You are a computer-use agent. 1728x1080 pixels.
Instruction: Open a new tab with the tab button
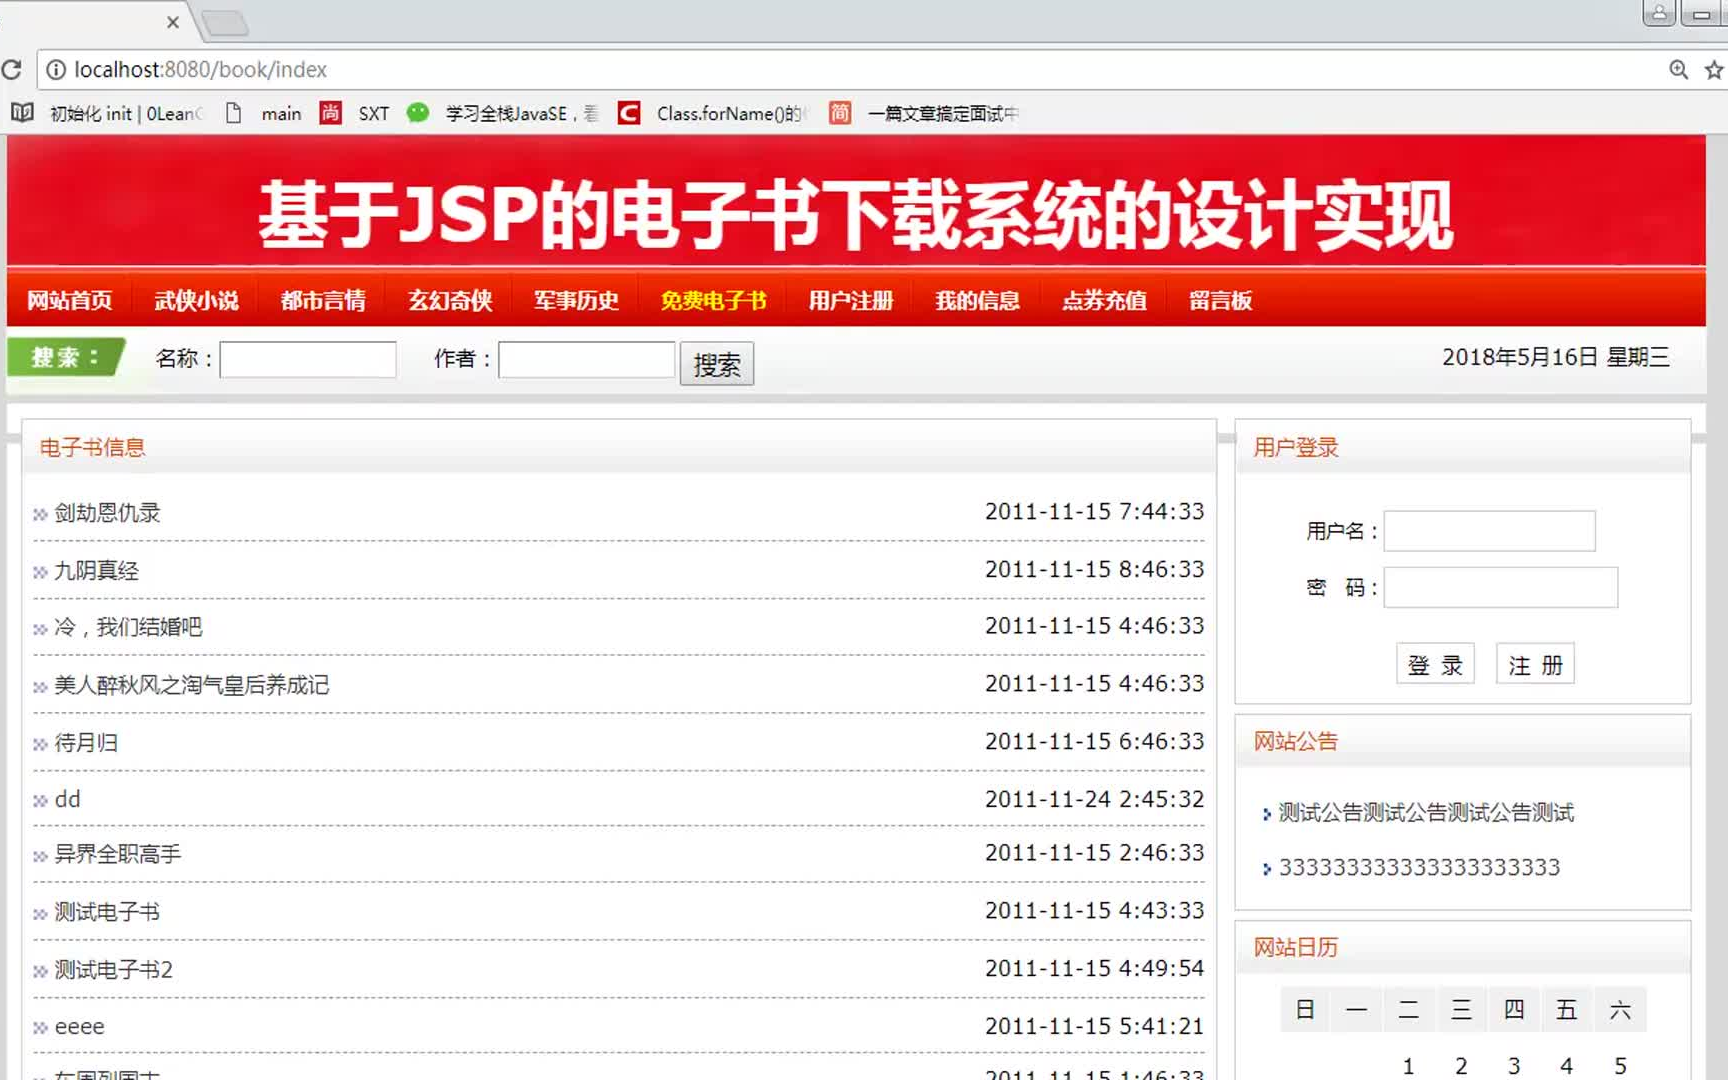click(x=225, y=23)
